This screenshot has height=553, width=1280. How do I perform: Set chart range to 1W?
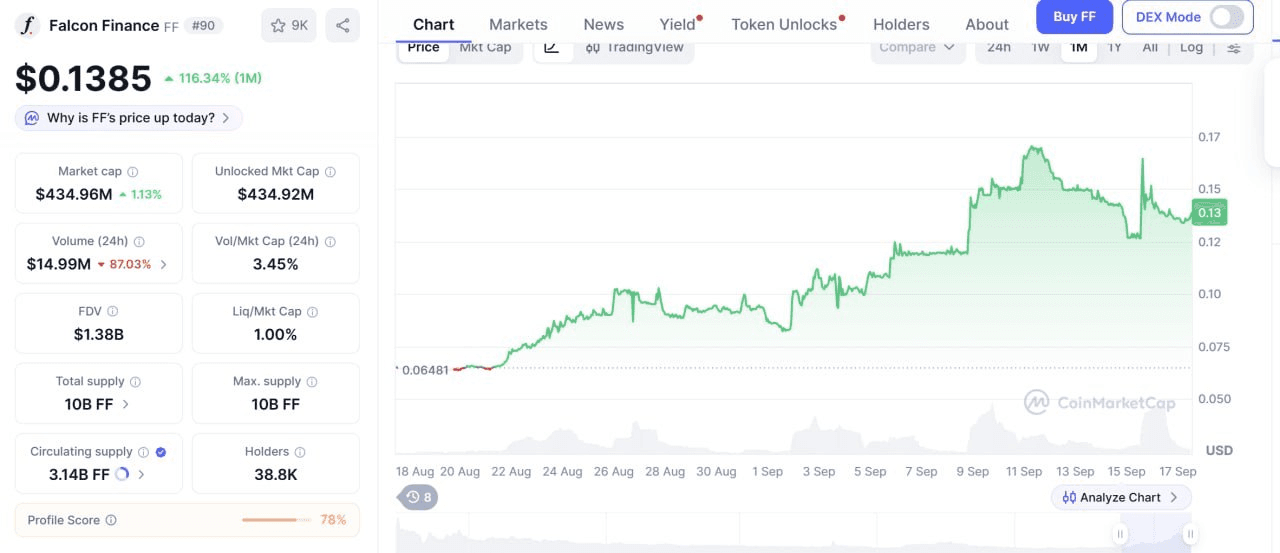(1041, 47)
